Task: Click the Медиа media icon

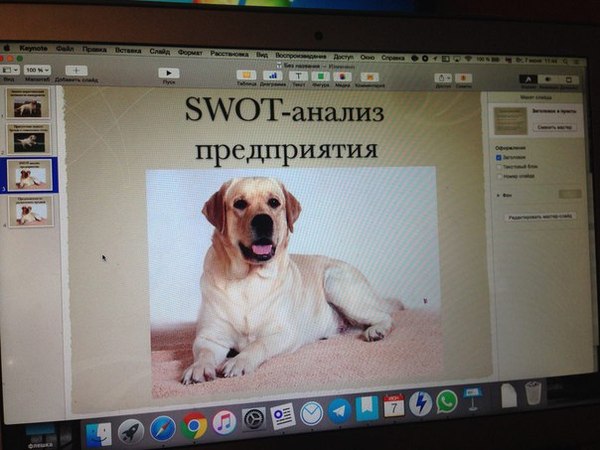Action: [x=344, y=76]
